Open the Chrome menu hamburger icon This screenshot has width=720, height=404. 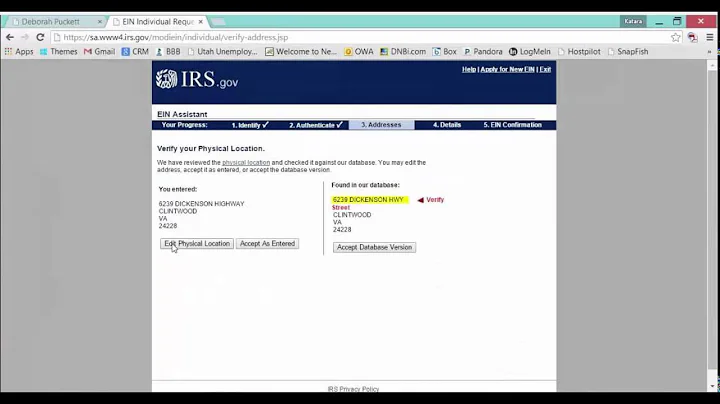coord(709,38)
